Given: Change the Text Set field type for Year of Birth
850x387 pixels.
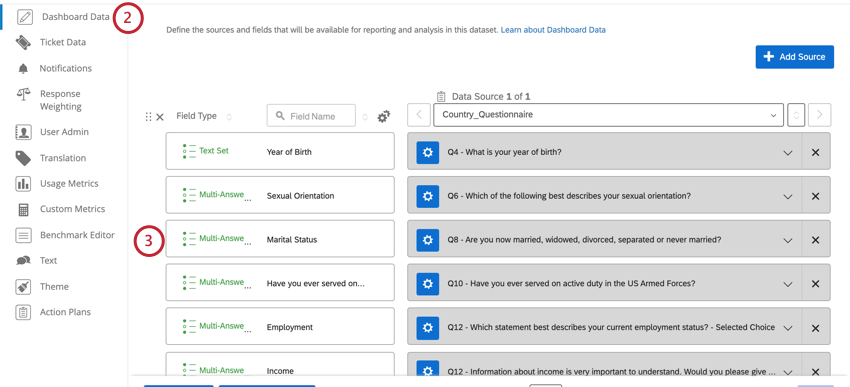Looking at the screenshot, I should click(x=206, y=151).
